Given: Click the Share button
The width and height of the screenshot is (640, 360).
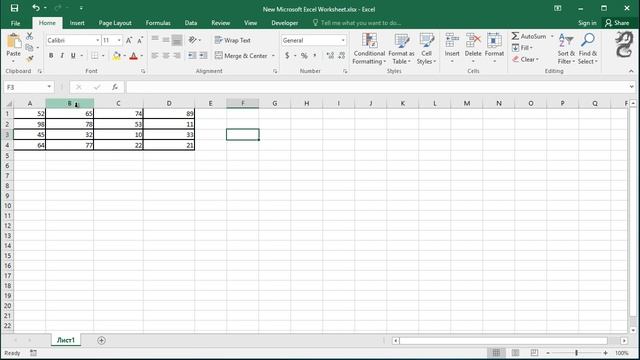Looking at the screenshot, I should 617,23.
